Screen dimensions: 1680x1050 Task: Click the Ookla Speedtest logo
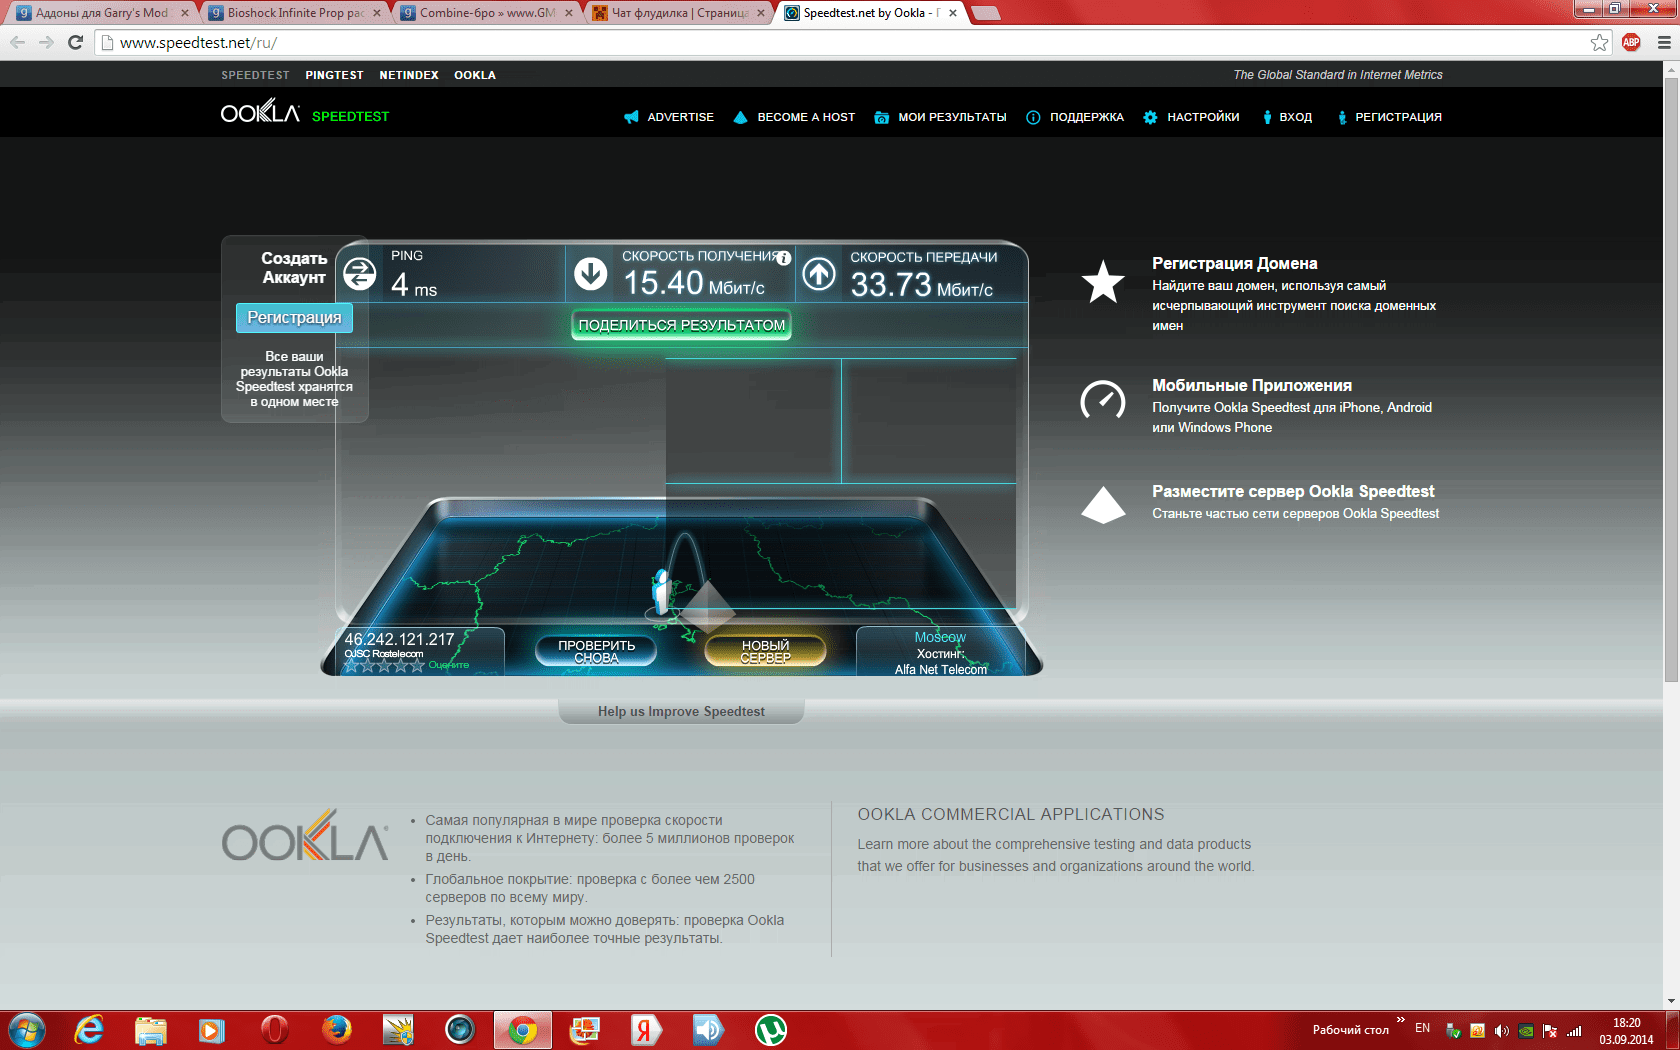(305, 113)
